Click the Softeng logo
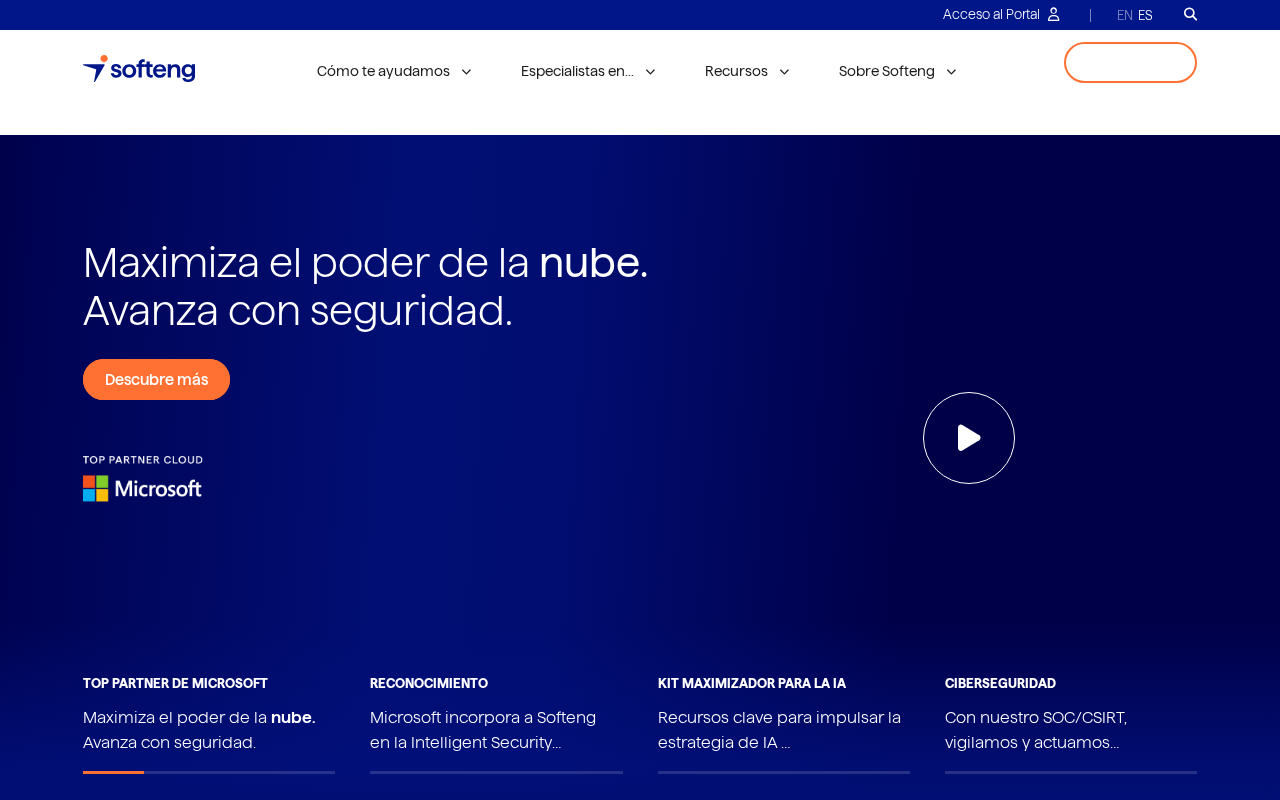Viewport: 1280px width, 800px height. [x=139, y=69]
